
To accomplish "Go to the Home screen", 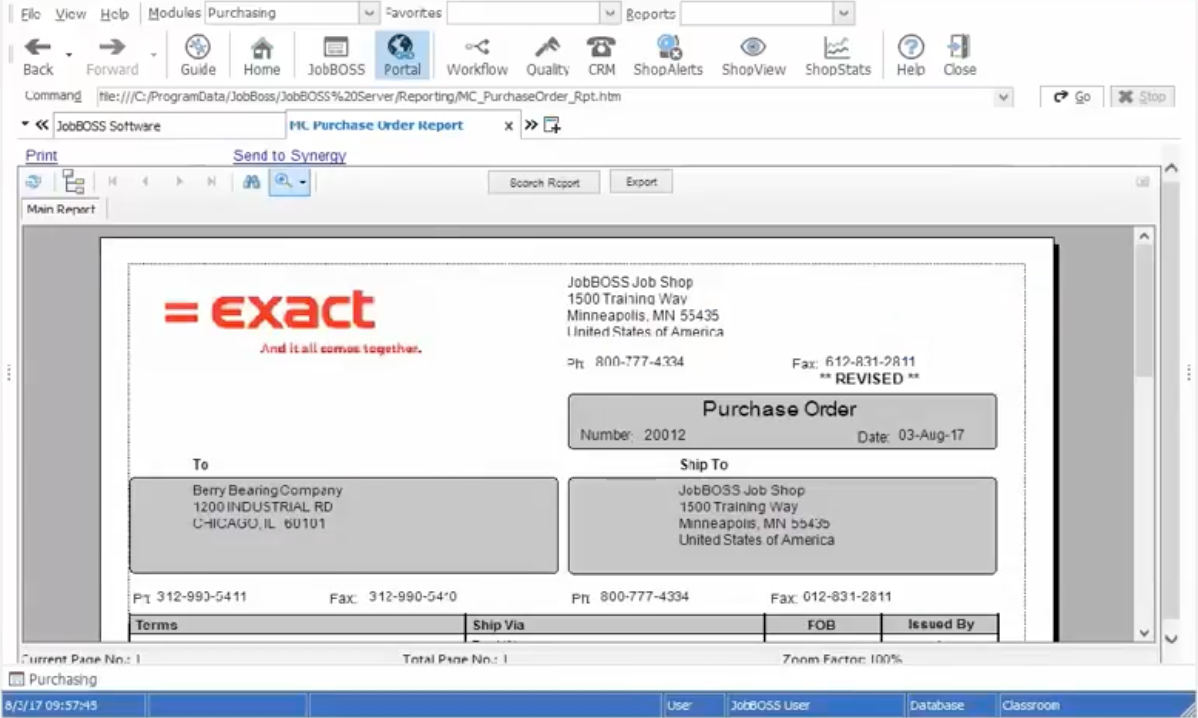I will pyautogui.click(x=261, y=55).
